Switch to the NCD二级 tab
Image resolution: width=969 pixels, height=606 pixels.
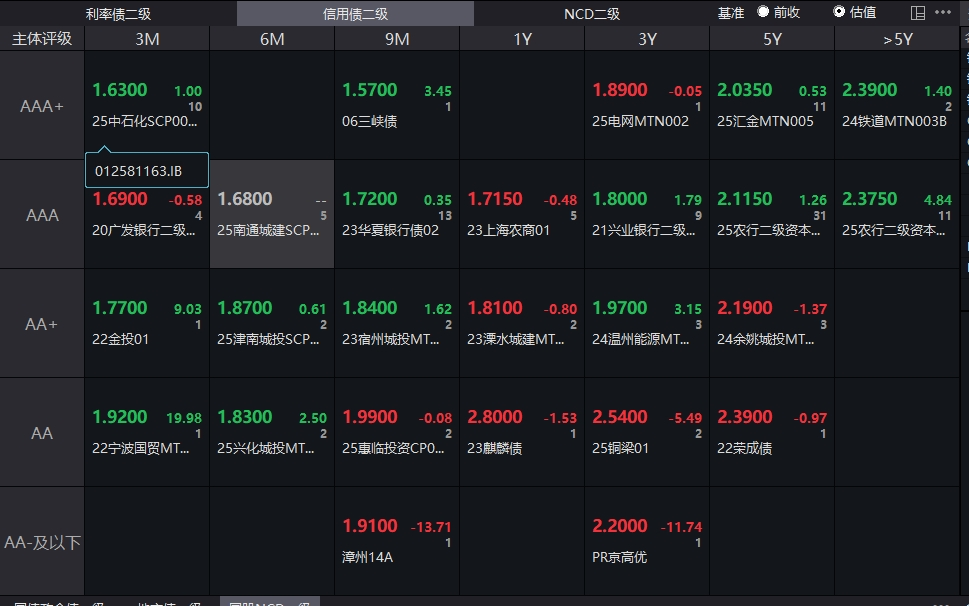(x=592, y=14)
